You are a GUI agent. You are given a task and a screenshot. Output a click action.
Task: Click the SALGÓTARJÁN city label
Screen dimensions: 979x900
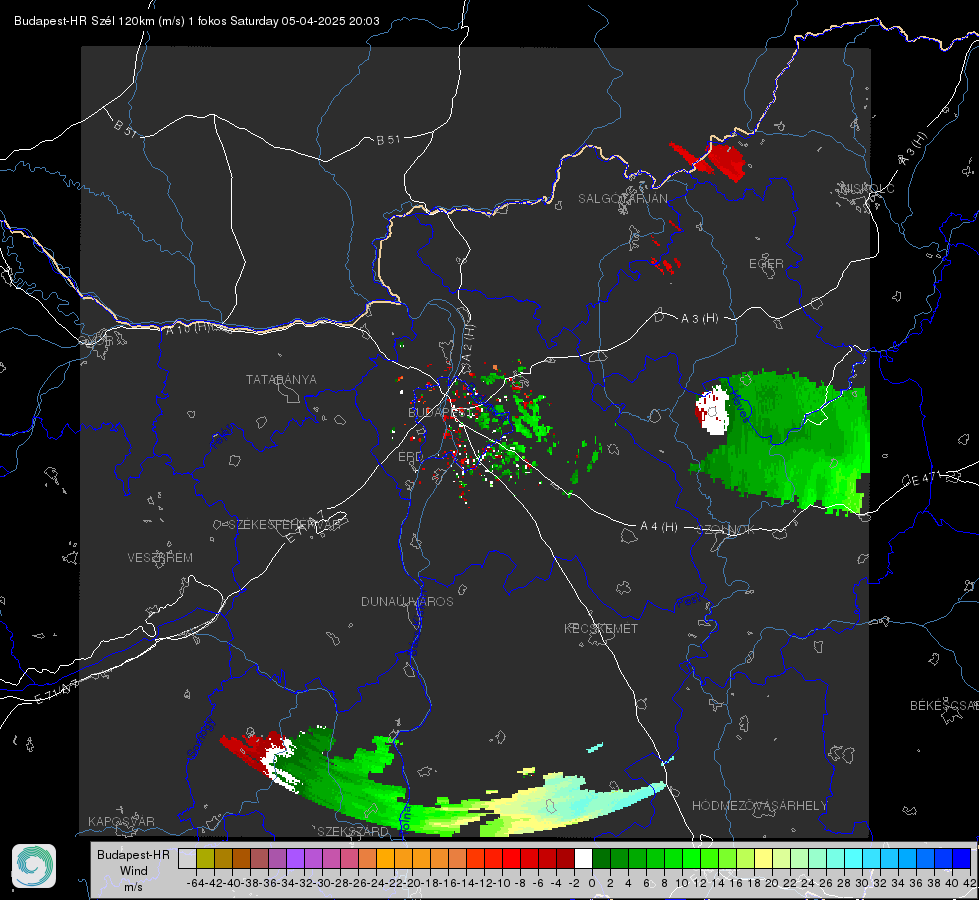pyautogui.click(x=622, y=199)
